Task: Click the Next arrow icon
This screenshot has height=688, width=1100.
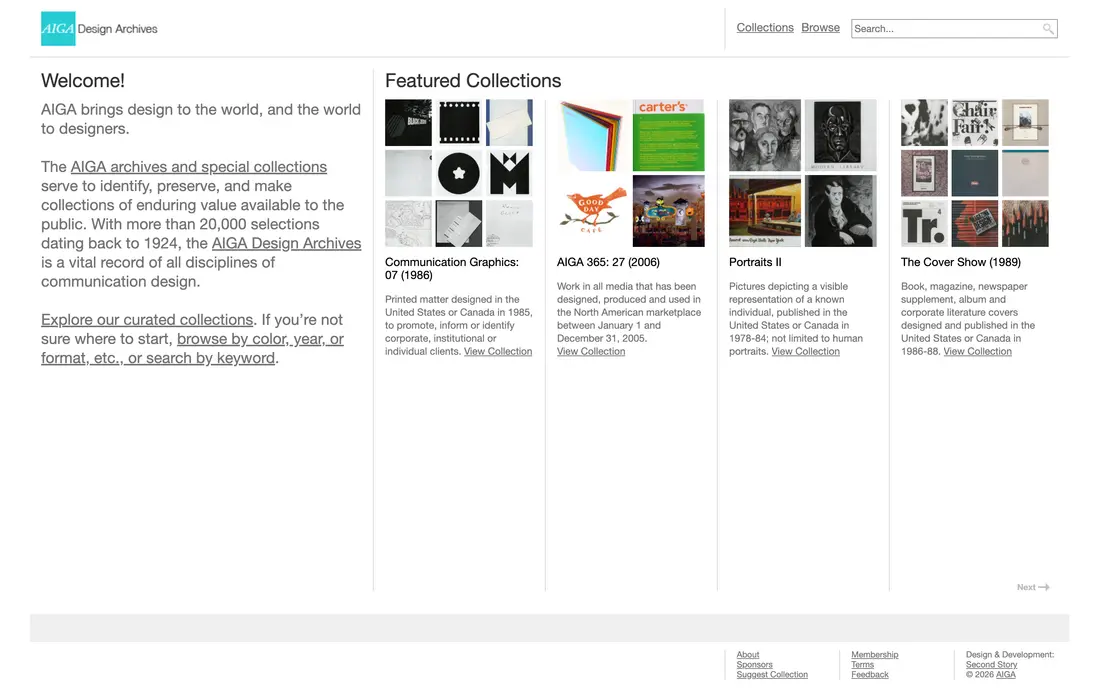Action: (x=1044, y=587)
